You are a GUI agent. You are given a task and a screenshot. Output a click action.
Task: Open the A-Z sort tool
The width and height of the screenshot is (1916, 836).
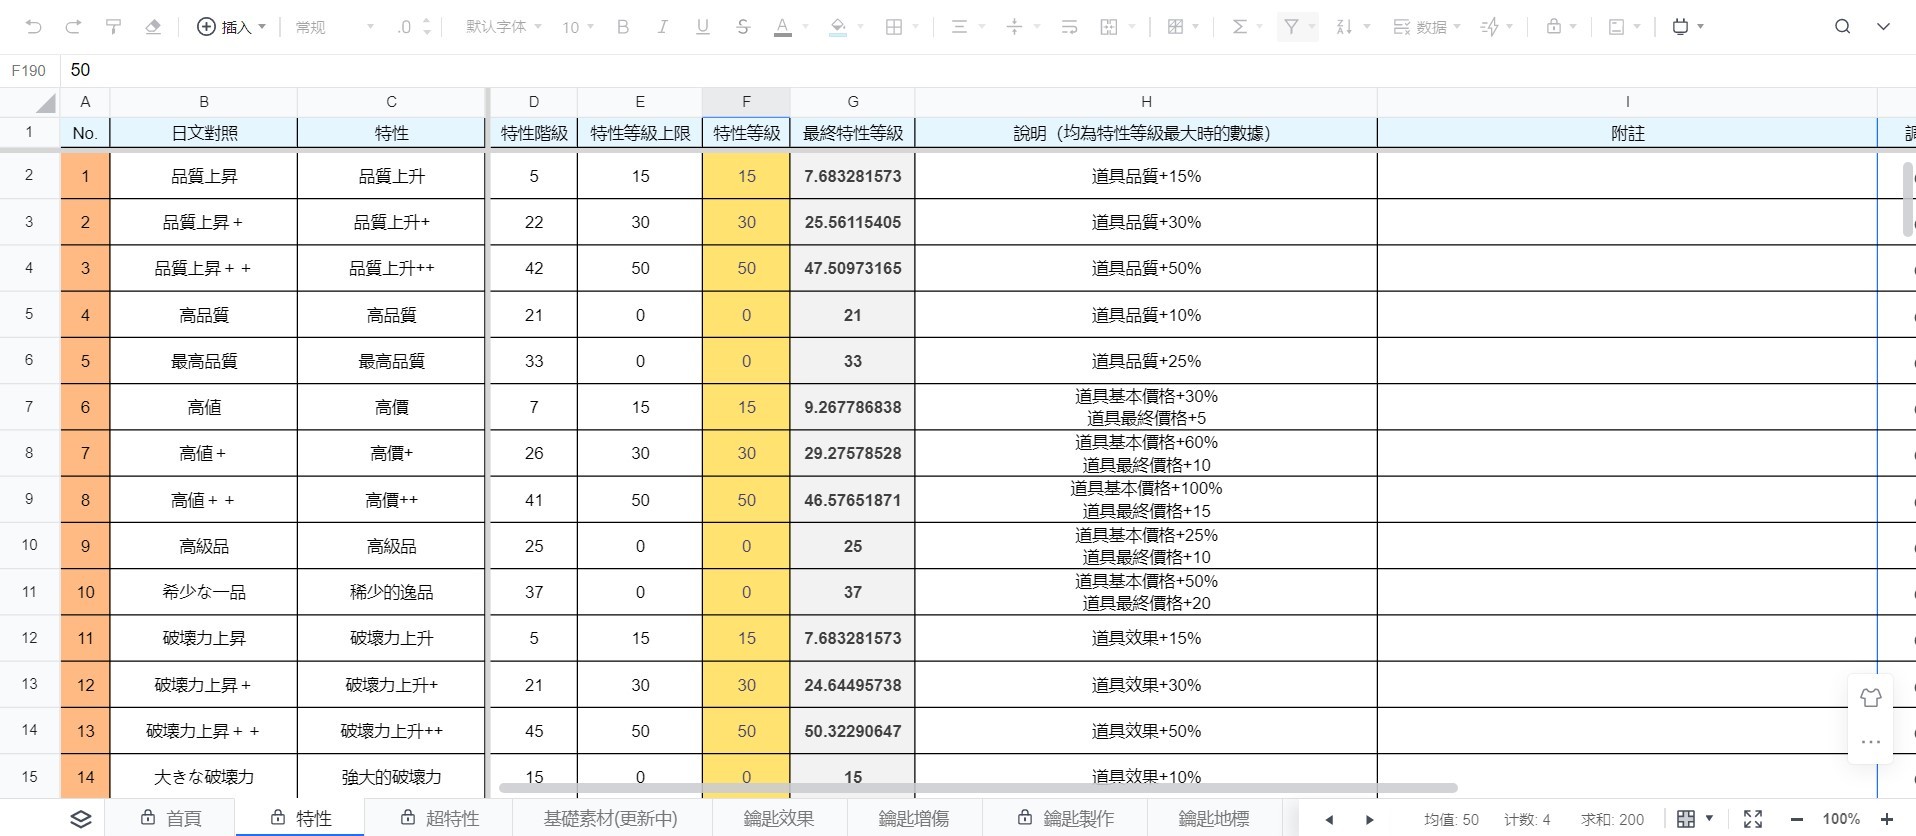point(1344,27)
